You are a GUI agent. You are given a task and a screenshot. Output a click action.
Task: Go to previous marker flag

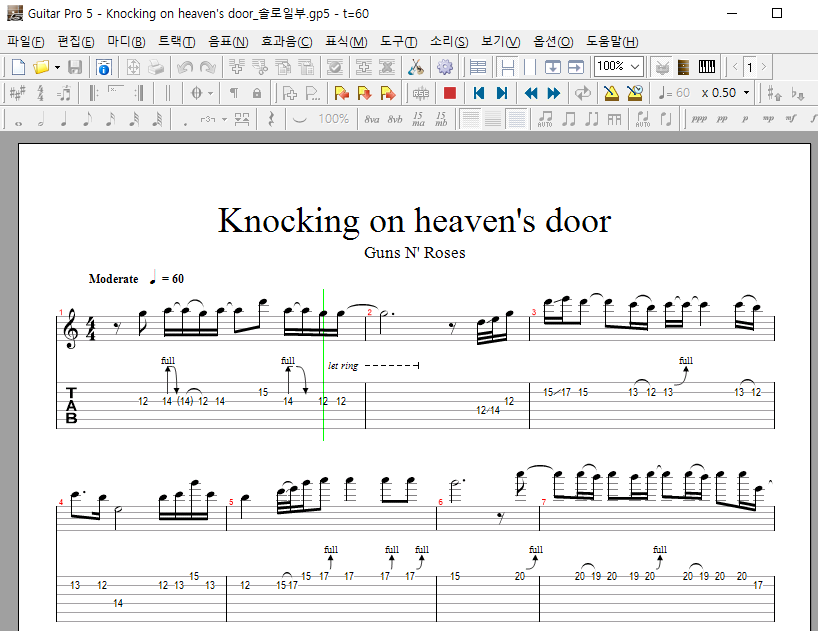point(342,93)
